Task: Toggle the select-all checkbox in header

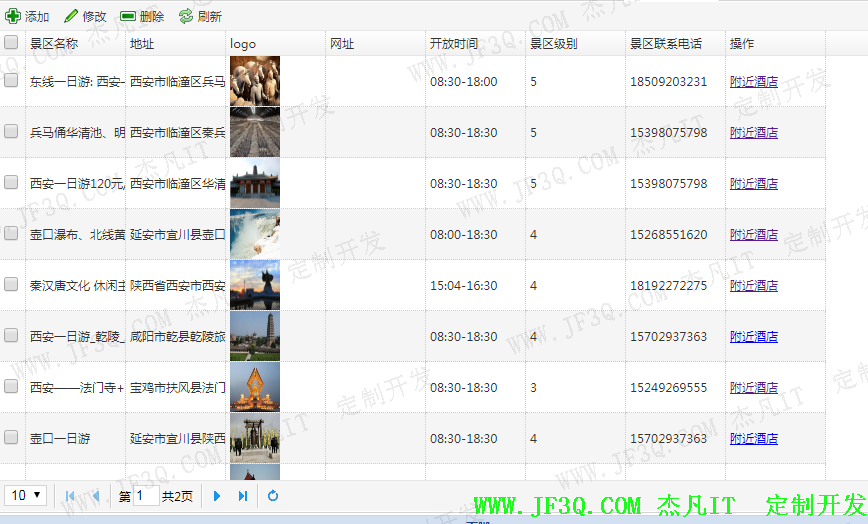Action: point(11,43)
